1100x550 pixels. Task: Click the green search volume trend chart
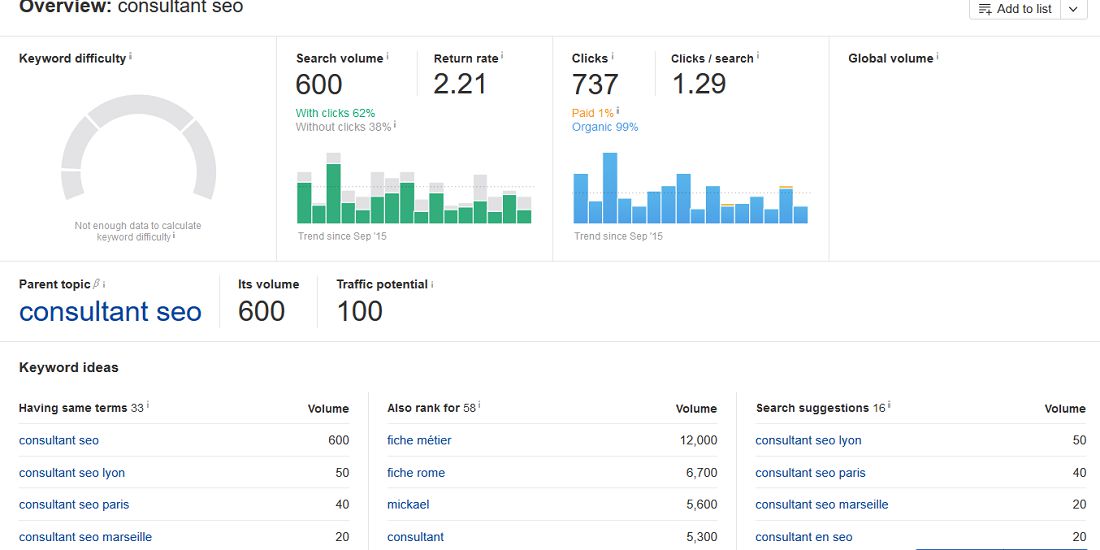tap(414, 188)
